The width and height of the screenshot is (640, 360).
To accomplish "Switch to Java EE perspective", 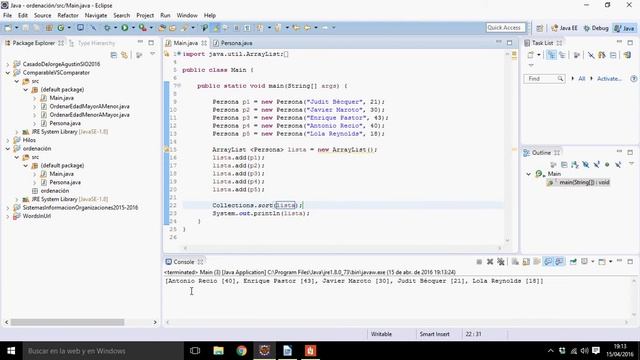I will [x=564, y=28].
